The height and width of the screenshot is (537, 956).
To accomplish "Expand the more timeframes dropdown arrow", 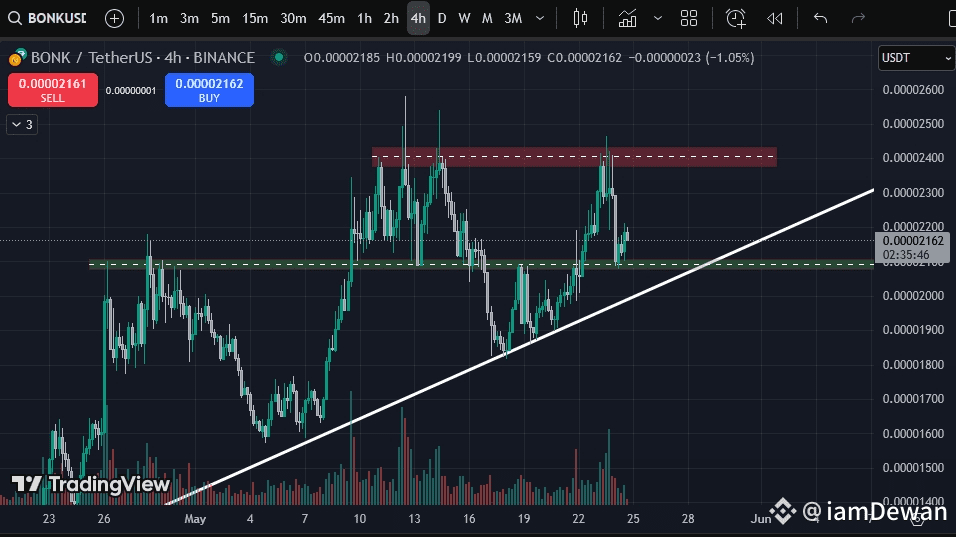I will coord(540,18).
